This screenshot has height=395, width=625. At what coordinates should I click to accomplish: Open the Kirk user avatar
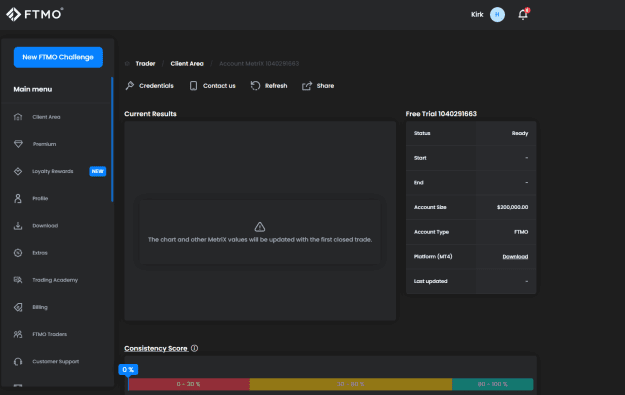[x=497, y=15]
